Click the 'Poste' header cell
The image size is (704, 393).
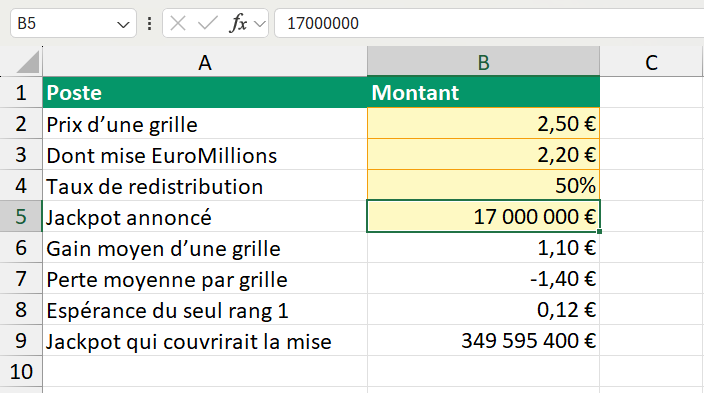pyautogui.click(x=205, y=93)
